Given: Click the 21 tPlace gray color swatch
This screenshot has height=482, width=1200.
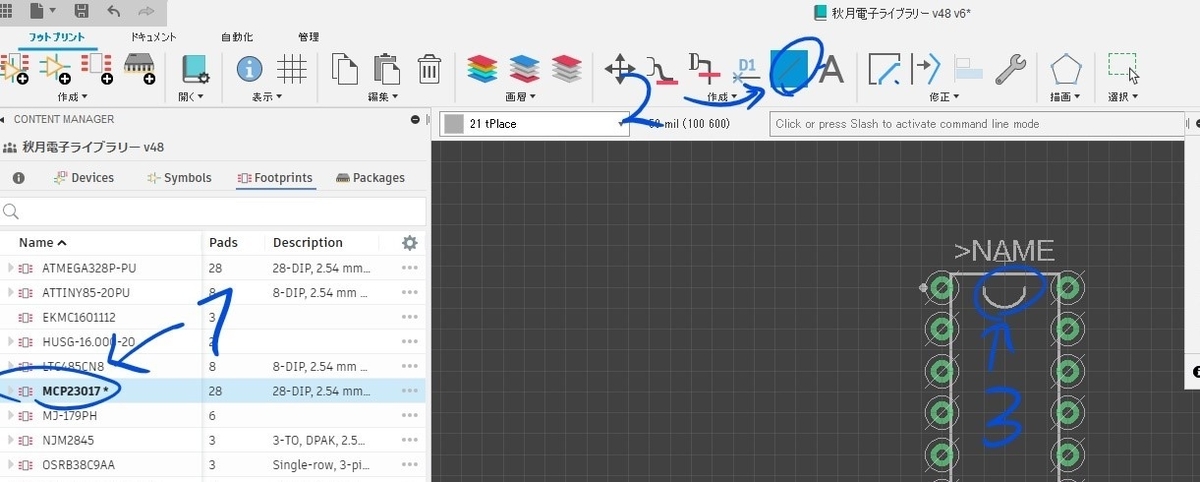Looking at the screenshot, I should [454, 124].
